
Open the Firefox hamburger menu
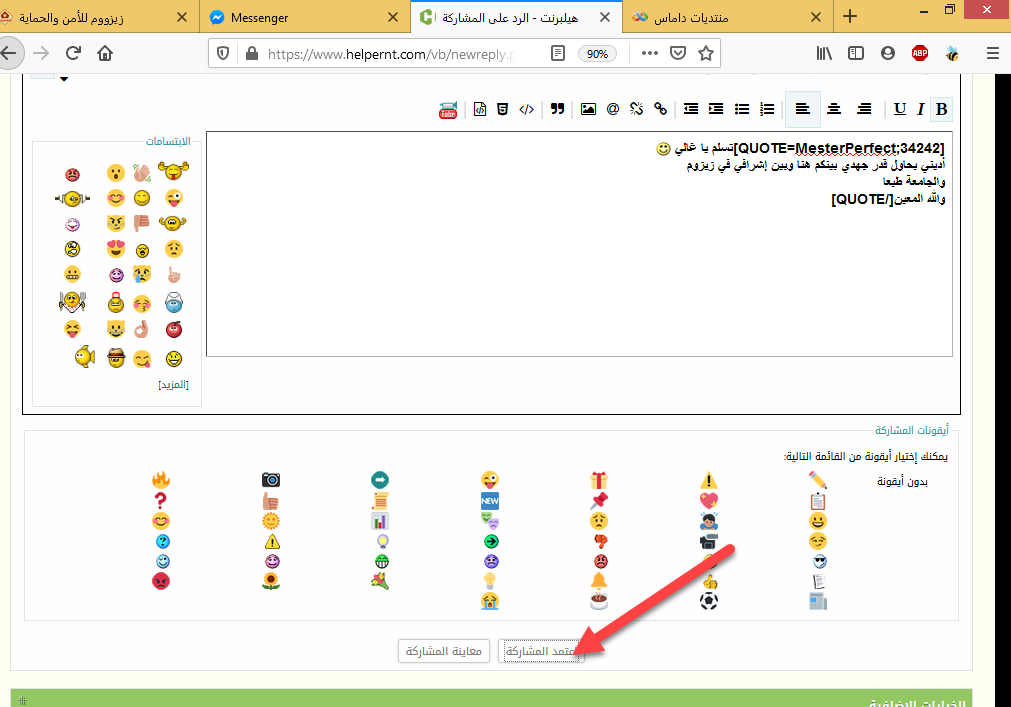tap(991, 54)
